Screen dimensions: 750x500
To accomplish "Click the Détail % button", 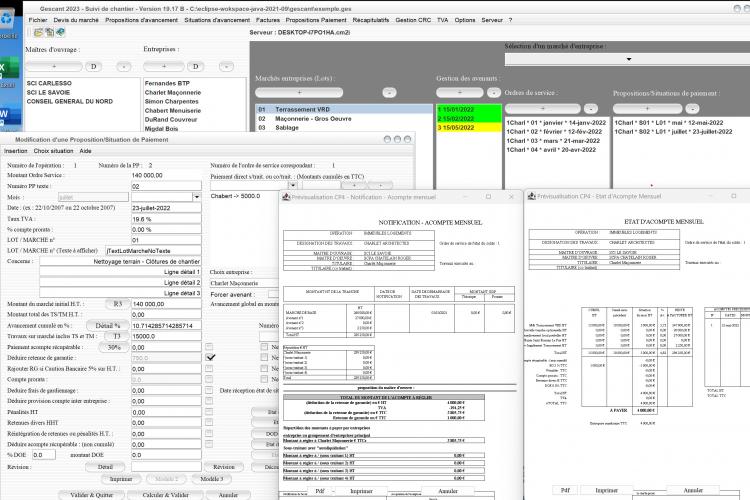I will (x=107, y=325).
